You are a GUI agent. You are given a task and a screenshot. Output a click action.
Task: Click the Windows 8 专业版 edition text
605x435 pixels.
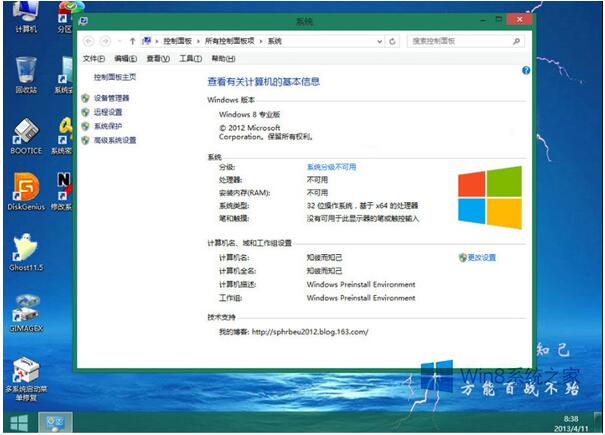click(249, 114)
